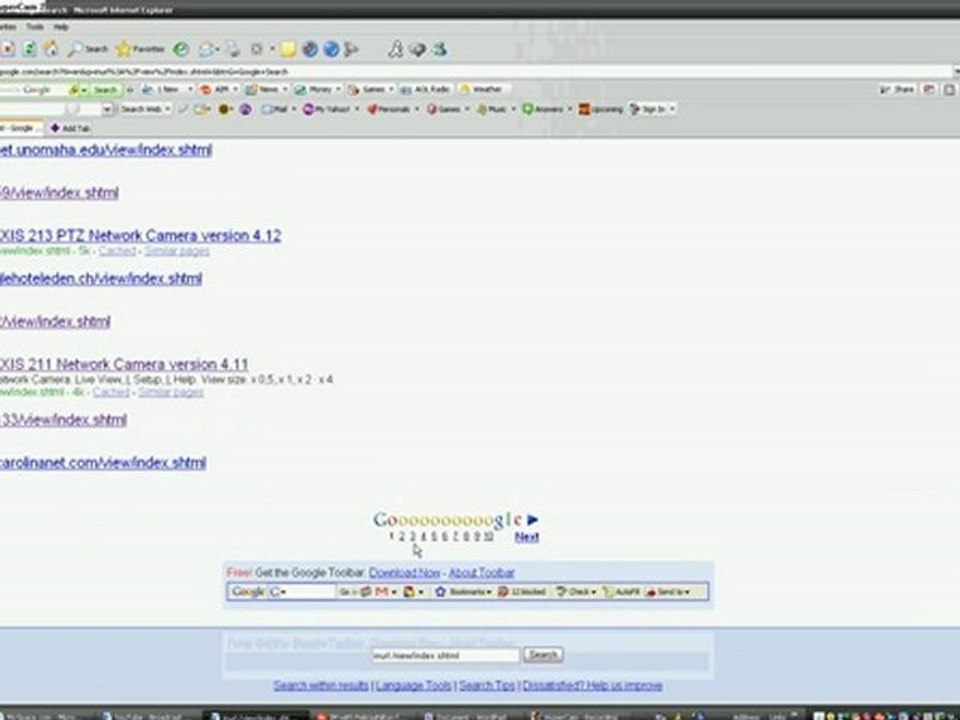Expand the Personals dropdown arrow
Screen dimensions: 960x720
click(x=416, y=109)
